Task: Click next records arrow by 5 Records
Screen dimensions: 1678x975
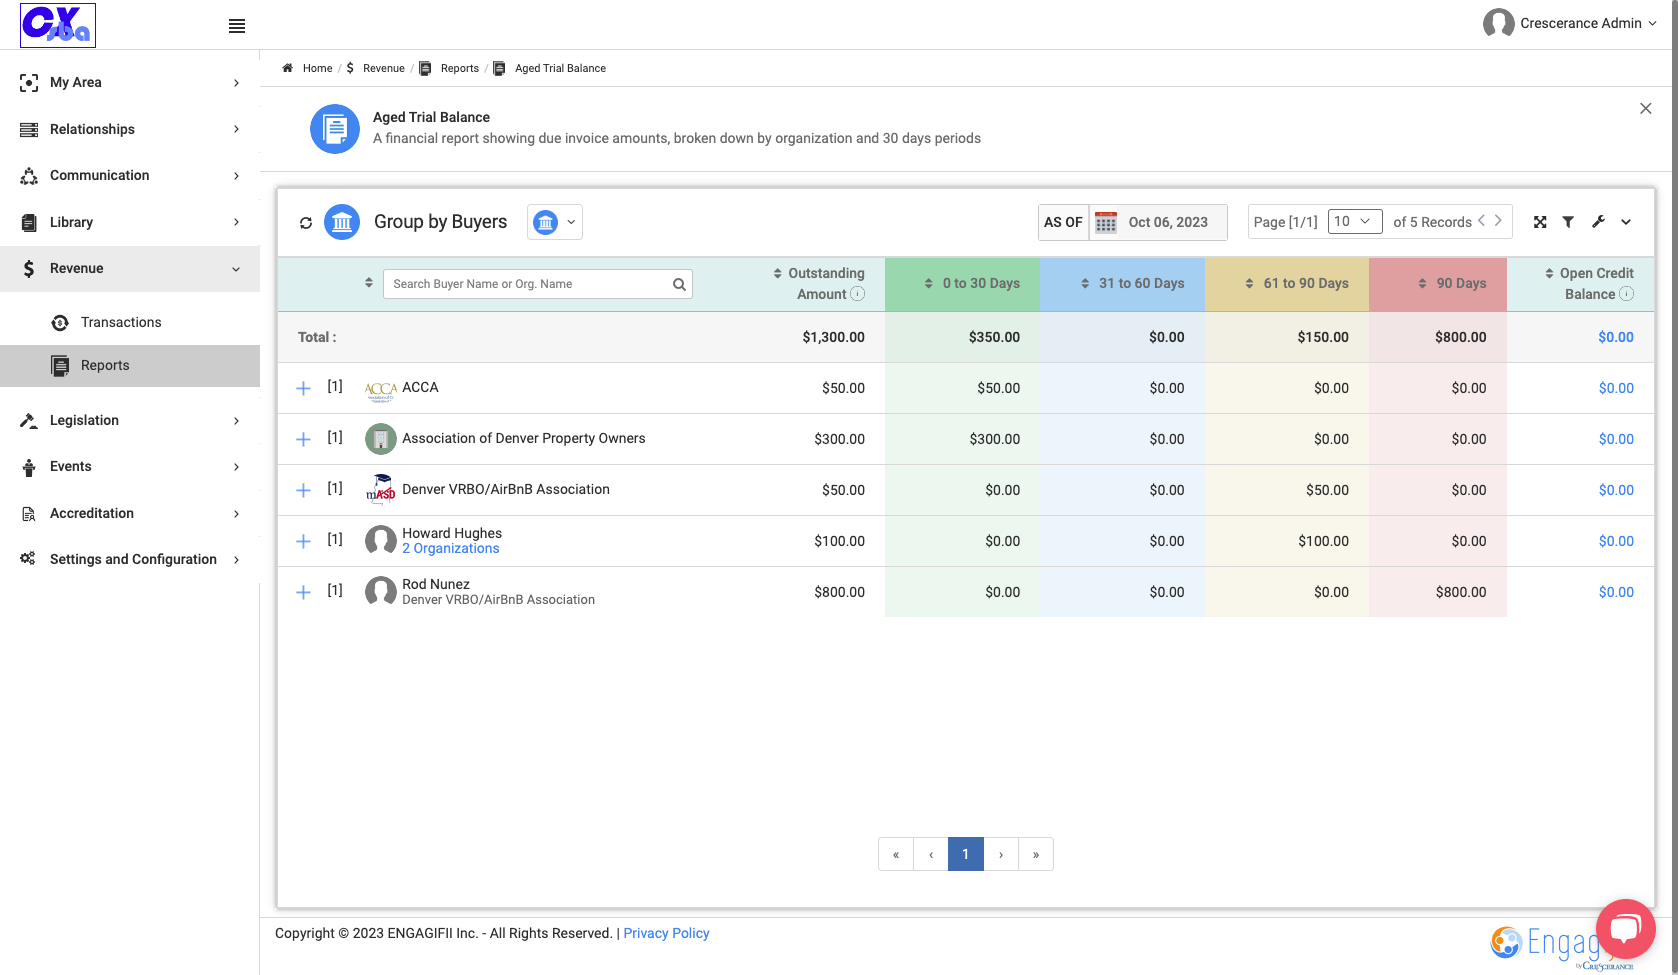Action: 1498,221
